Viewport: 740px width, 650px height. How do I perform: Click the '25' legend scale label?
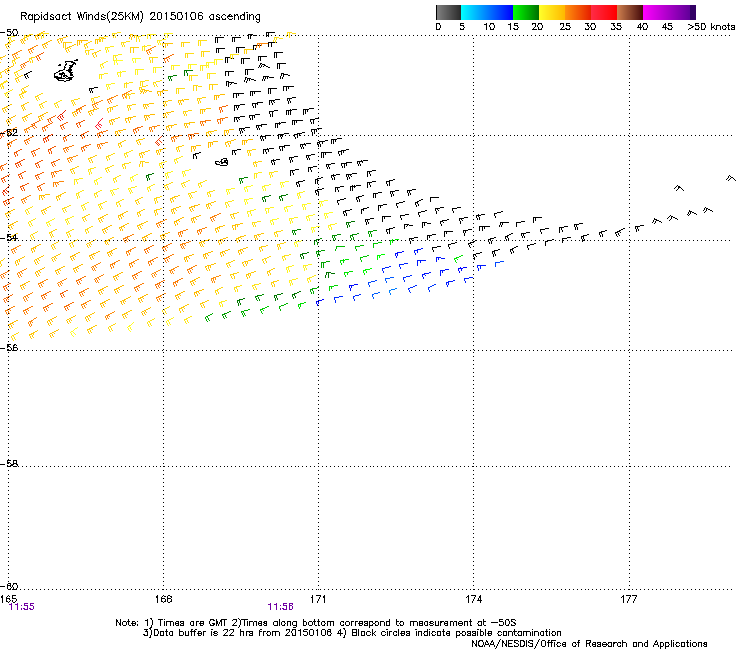click(565, 27)
